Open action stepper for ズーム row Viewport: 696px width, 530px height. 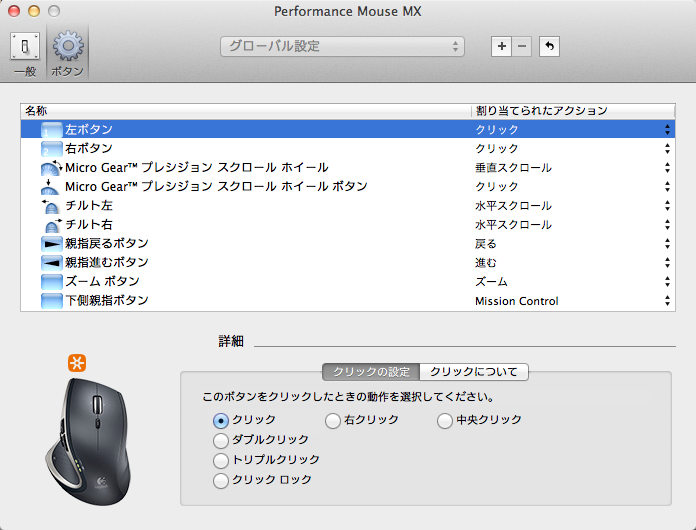[x=667, y=282]
